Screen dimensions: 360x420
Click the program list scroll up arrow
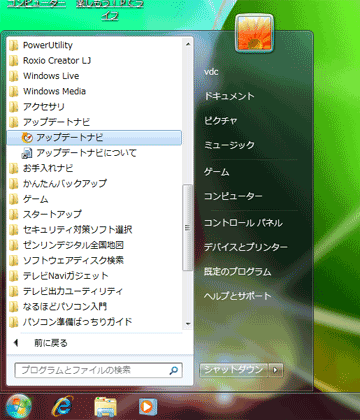(188, 44)
